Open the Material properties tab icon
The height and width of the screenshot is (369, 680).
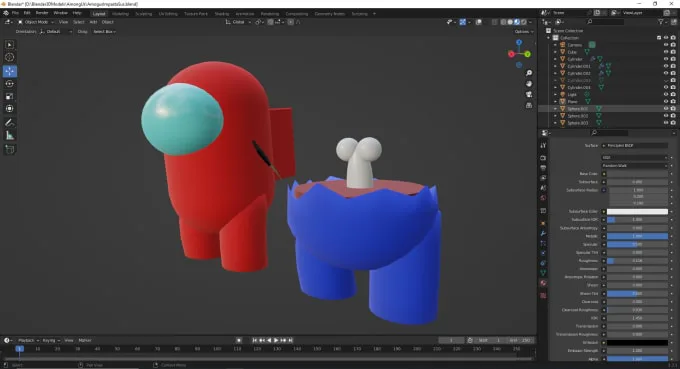click(543, 283)
